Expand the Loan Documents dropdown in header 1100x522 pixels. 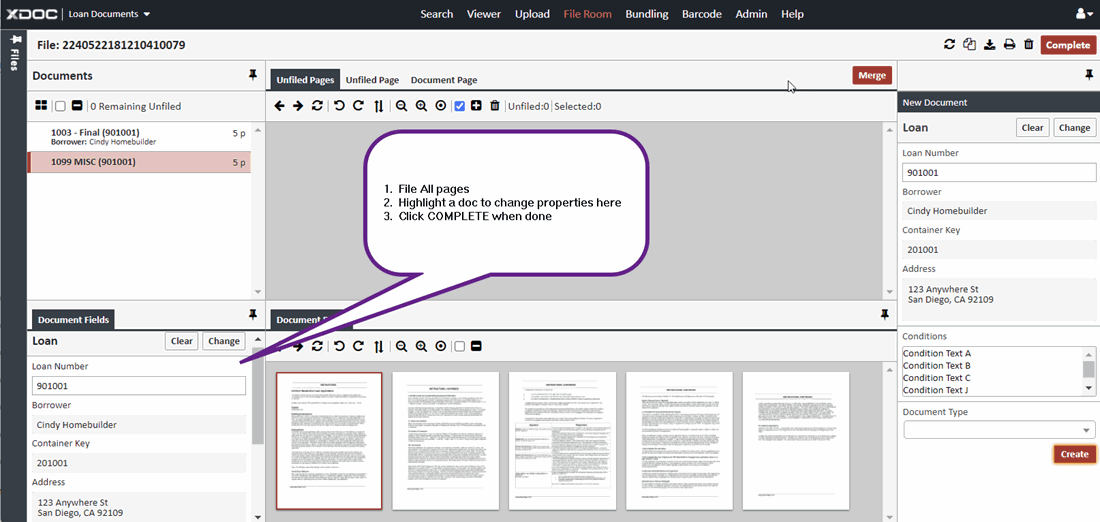tap(110, 14)
